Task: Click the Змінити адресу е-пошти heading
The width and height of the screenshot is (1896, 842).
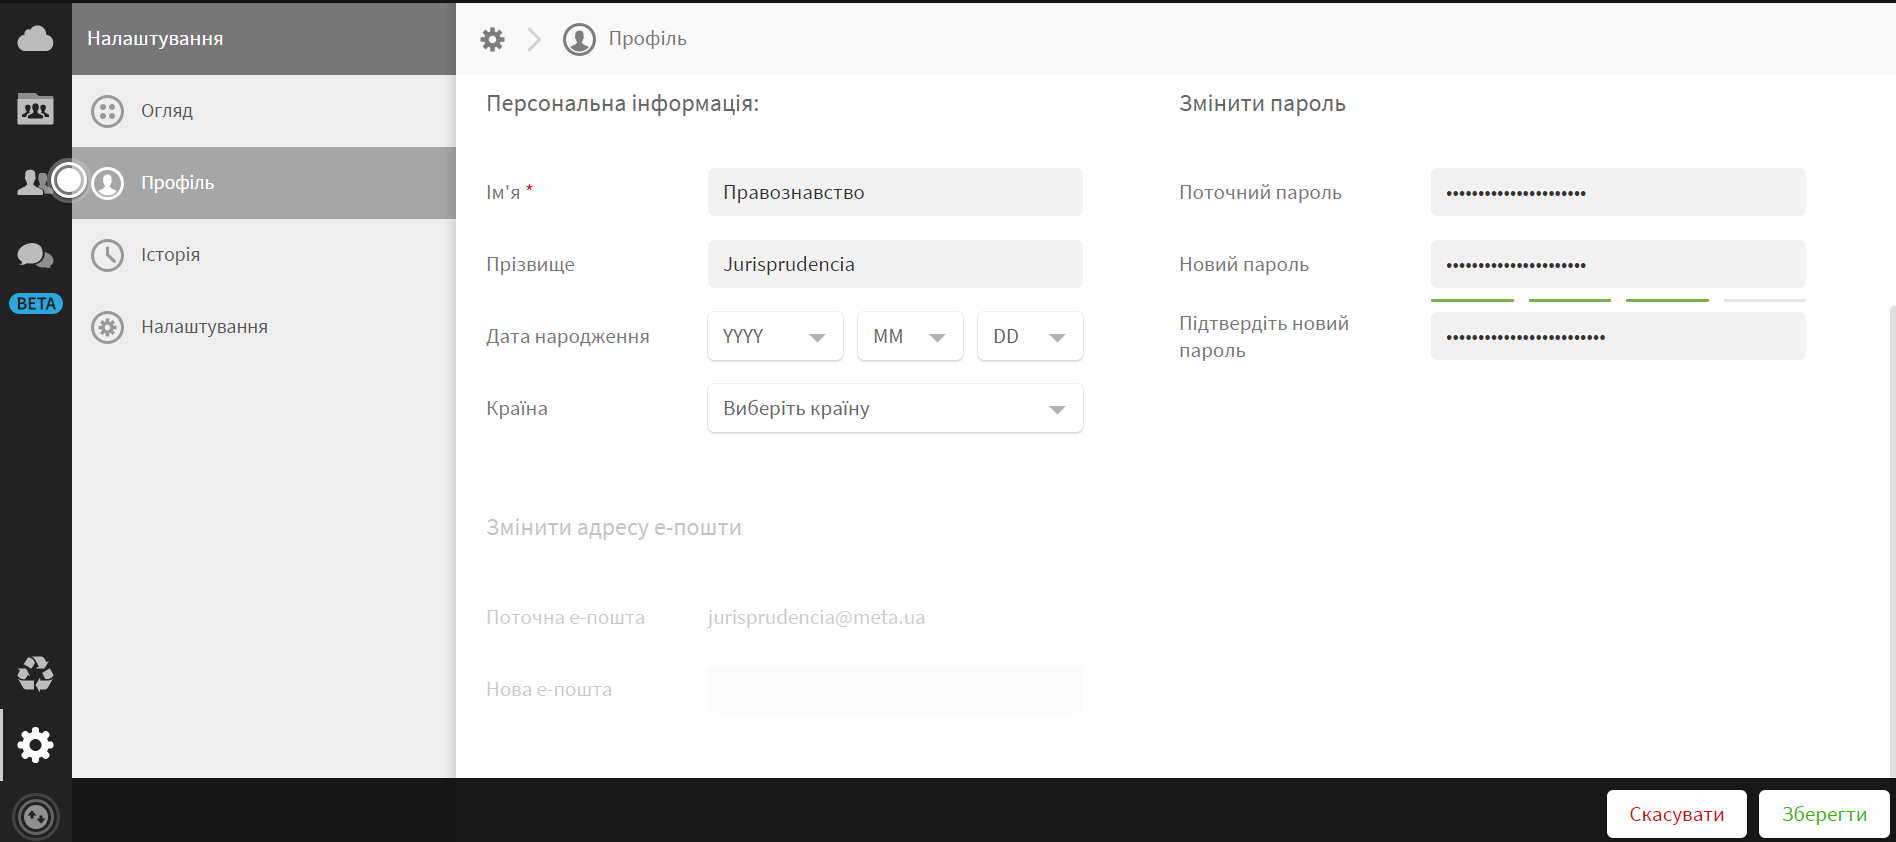Action: (614, 527)
